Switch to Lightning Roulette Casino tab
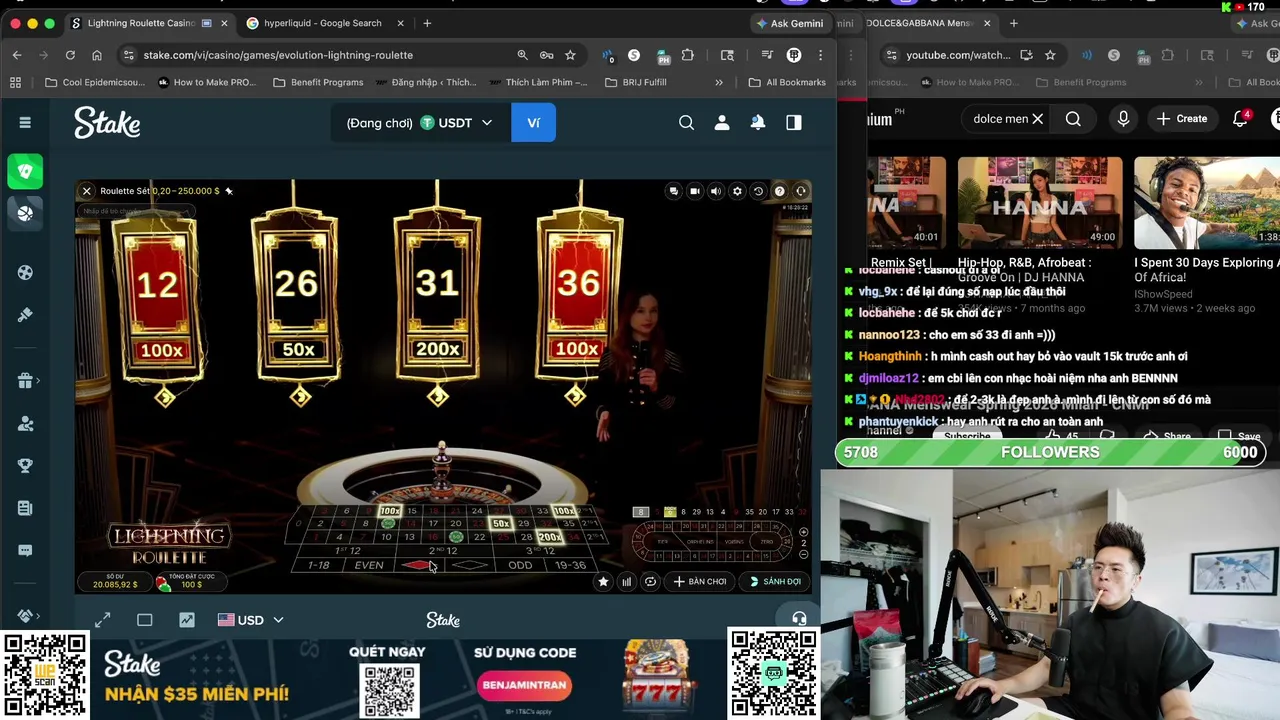 pyautogui.click(x=150, y=23)
